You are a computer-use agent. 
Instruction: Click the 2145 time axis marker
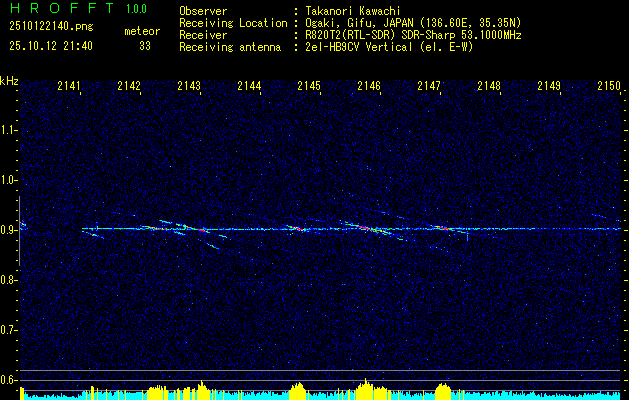(309, 85)
